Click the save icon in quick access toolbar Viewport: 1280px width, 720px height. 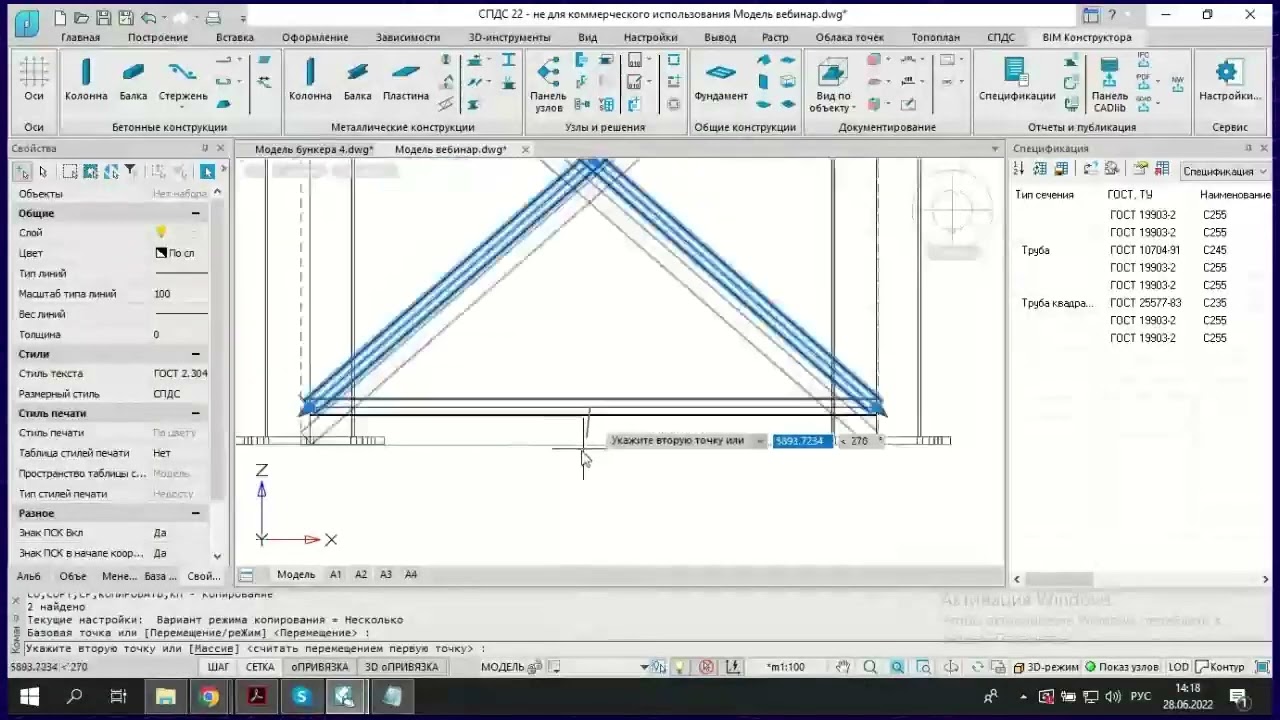pyautogui.click(x=103, y=17)
